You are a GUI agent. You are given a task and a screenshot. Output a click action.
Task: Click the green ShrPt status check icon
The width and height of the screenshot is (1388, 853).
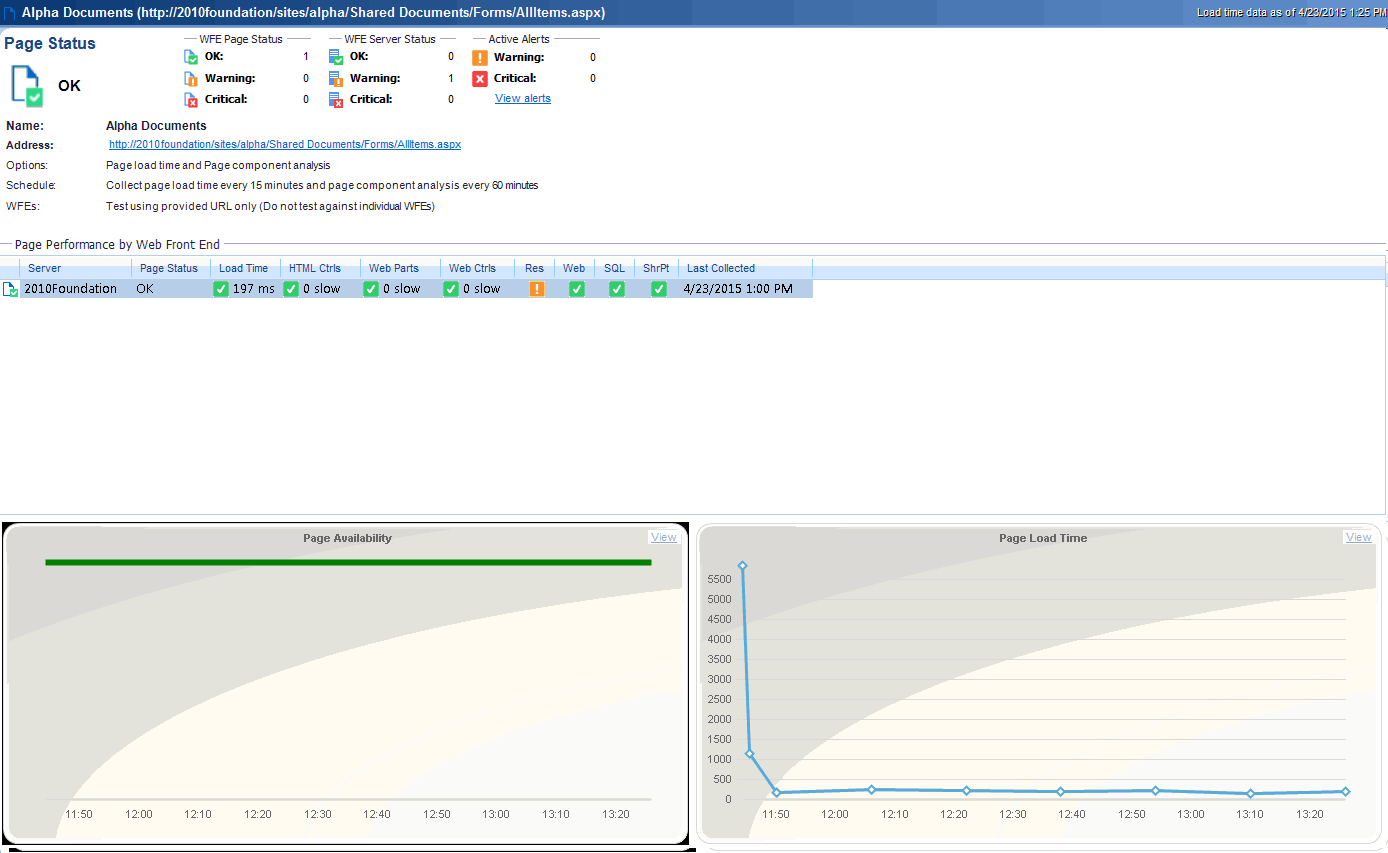tap(659, 289)
